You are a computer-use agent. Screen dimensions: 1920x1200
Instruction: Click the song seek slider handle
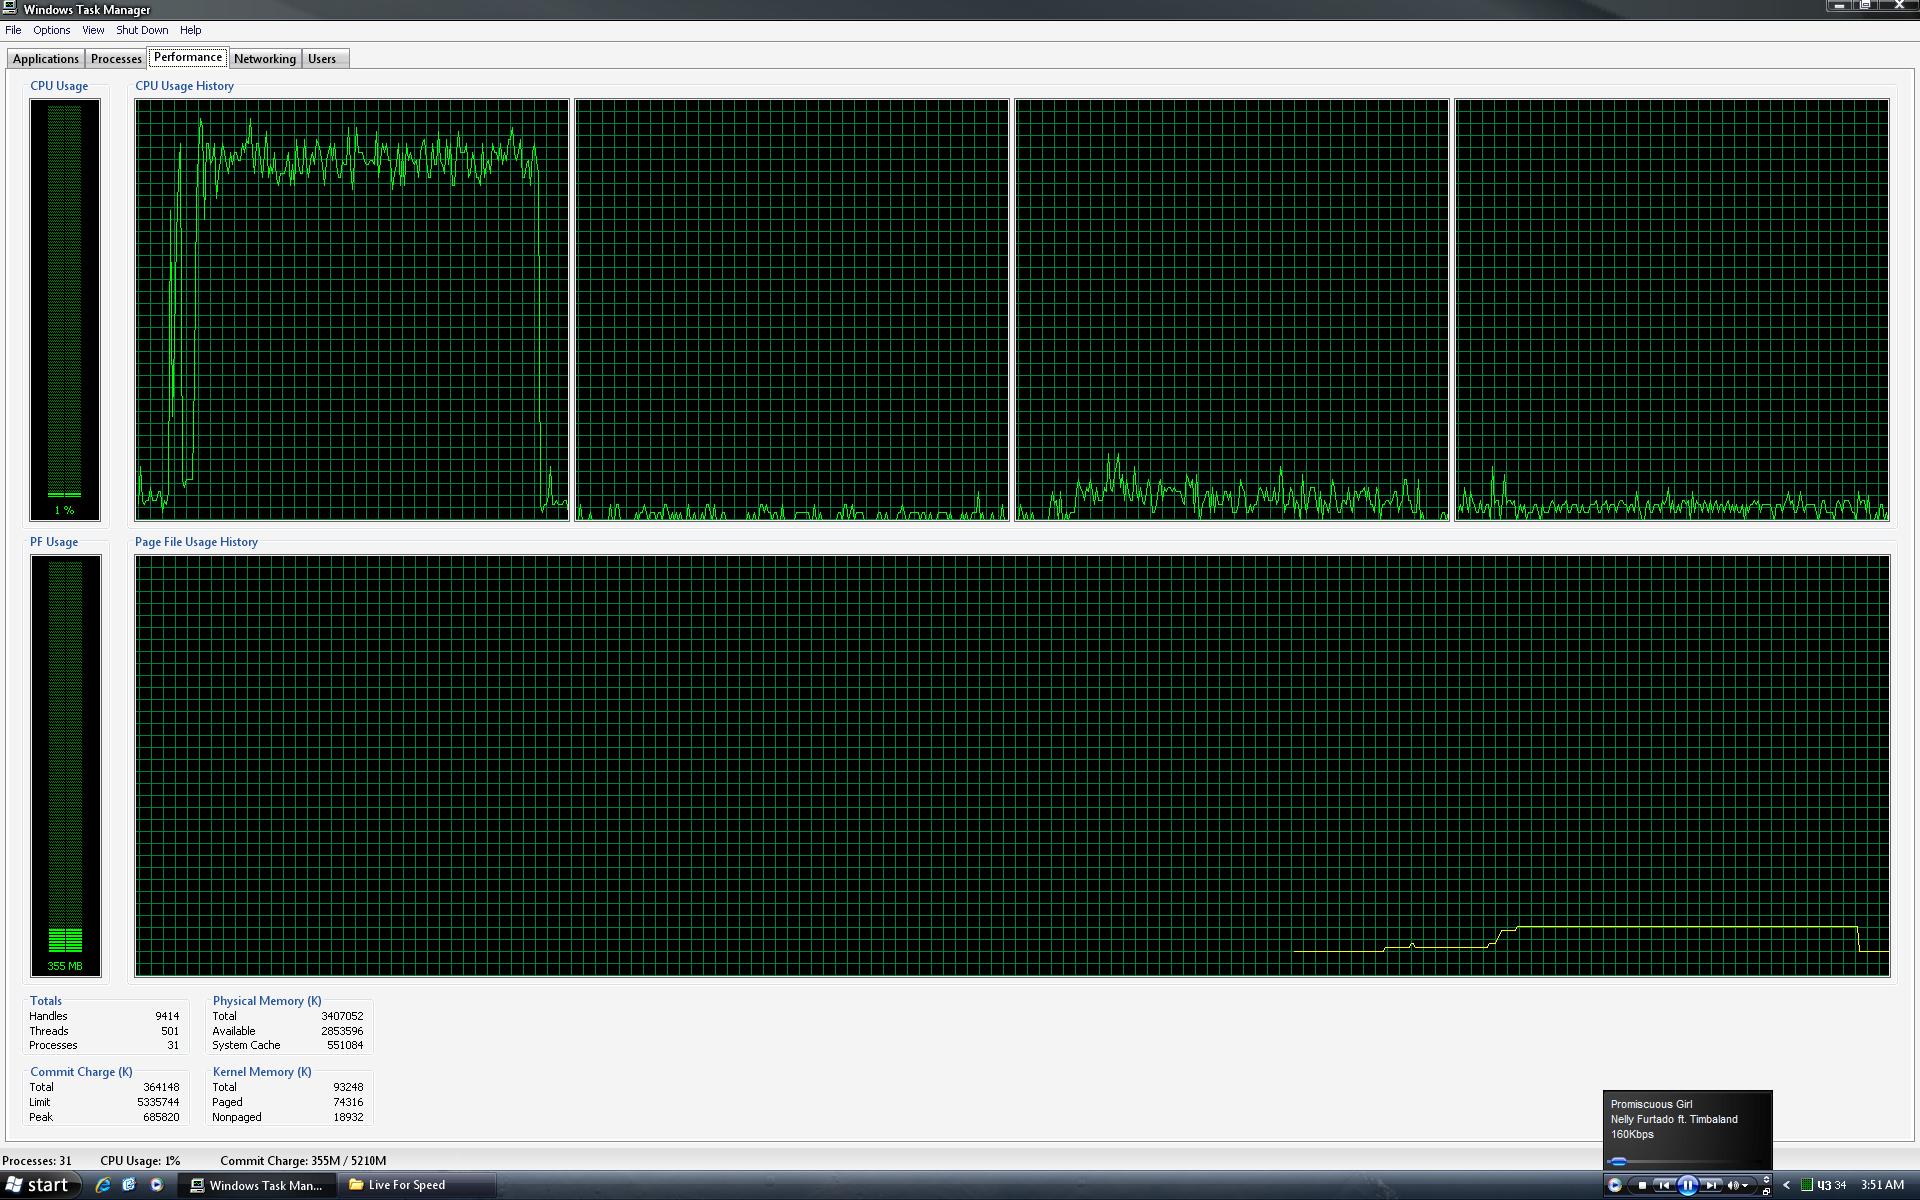tap(1619, 1161)
